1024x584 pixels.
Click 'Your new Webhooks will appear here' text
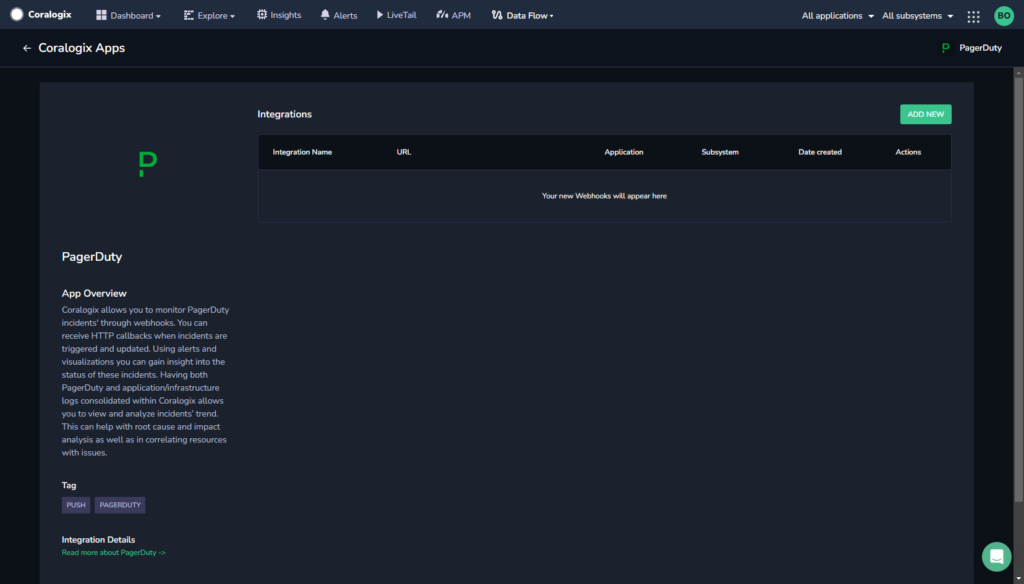tap(604, 196)
